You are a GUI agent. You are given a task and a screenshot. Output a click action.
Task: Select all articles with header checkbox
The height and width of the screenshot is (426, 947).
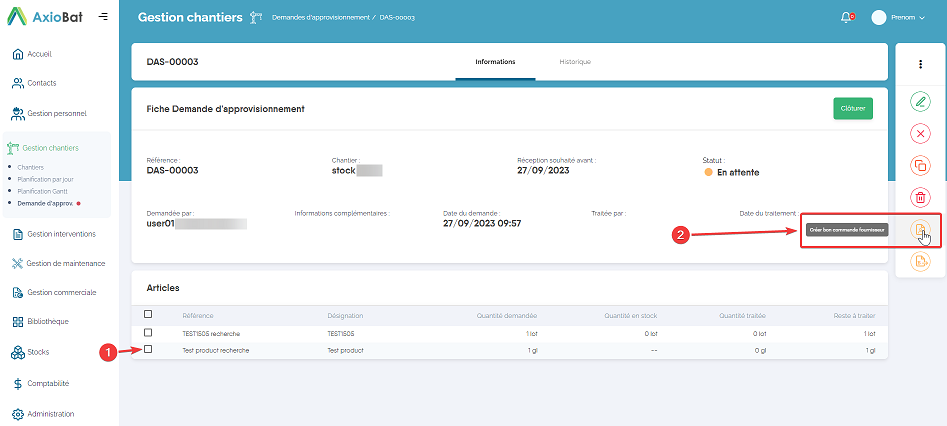click(x=149, y=314)
